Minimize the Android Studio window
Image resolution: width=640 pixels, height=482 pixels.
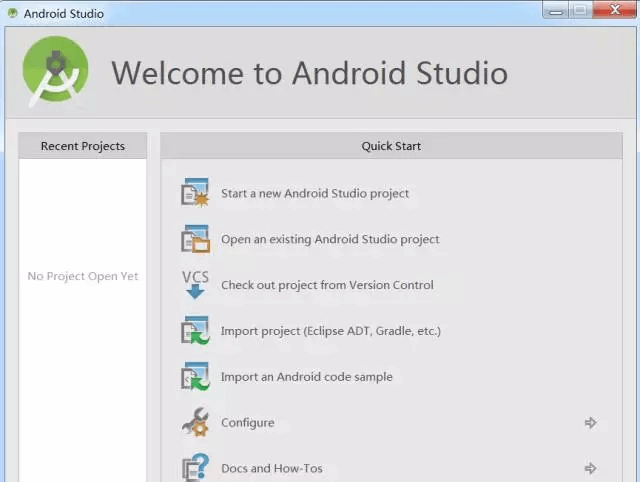pos(556,11)
